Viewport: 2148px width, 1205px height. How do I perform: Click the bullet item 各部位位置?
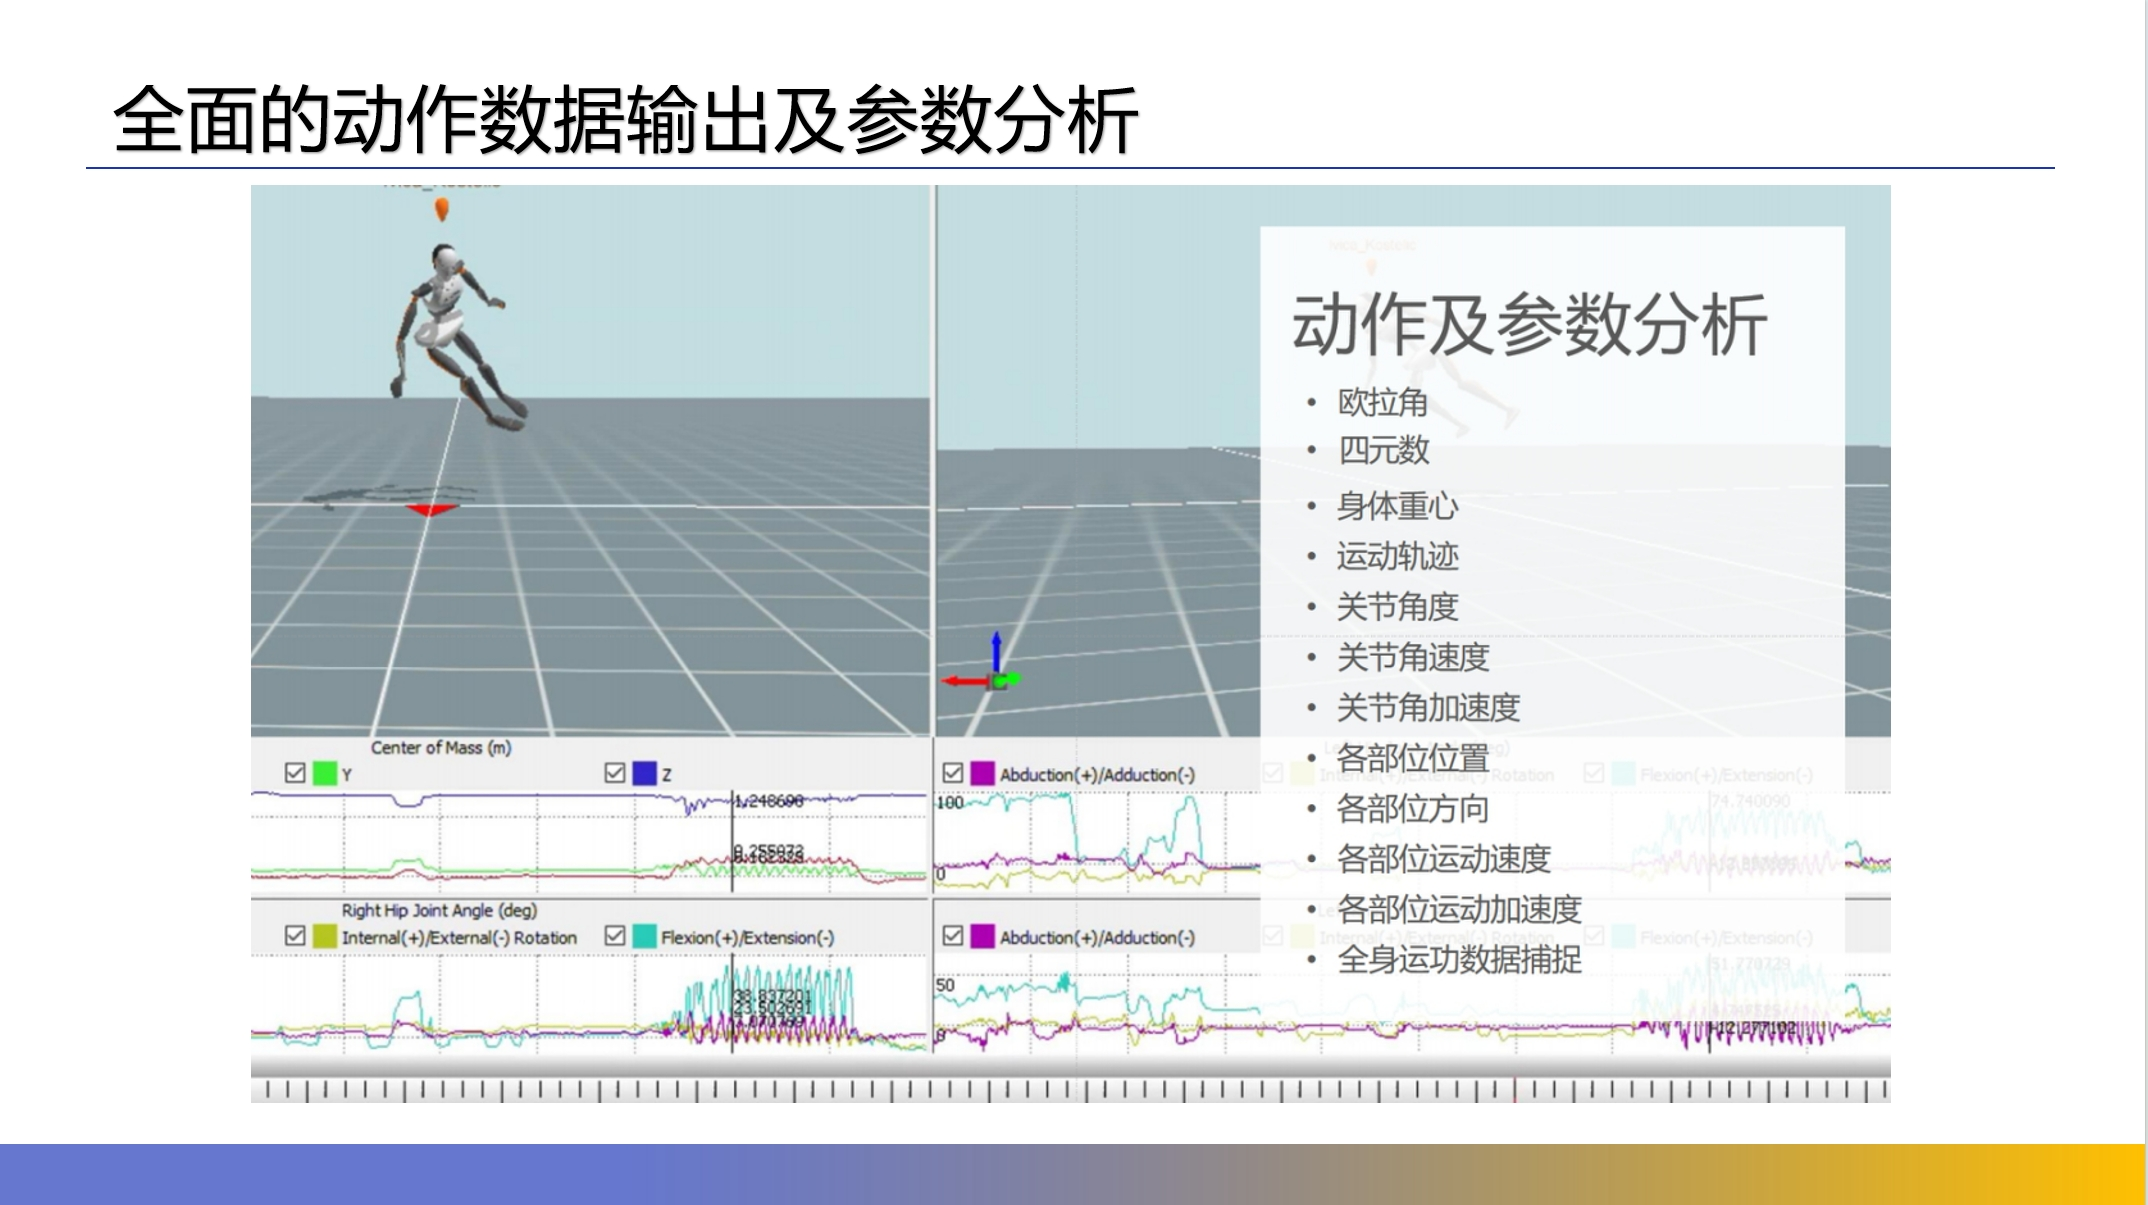pos(1413,758)
